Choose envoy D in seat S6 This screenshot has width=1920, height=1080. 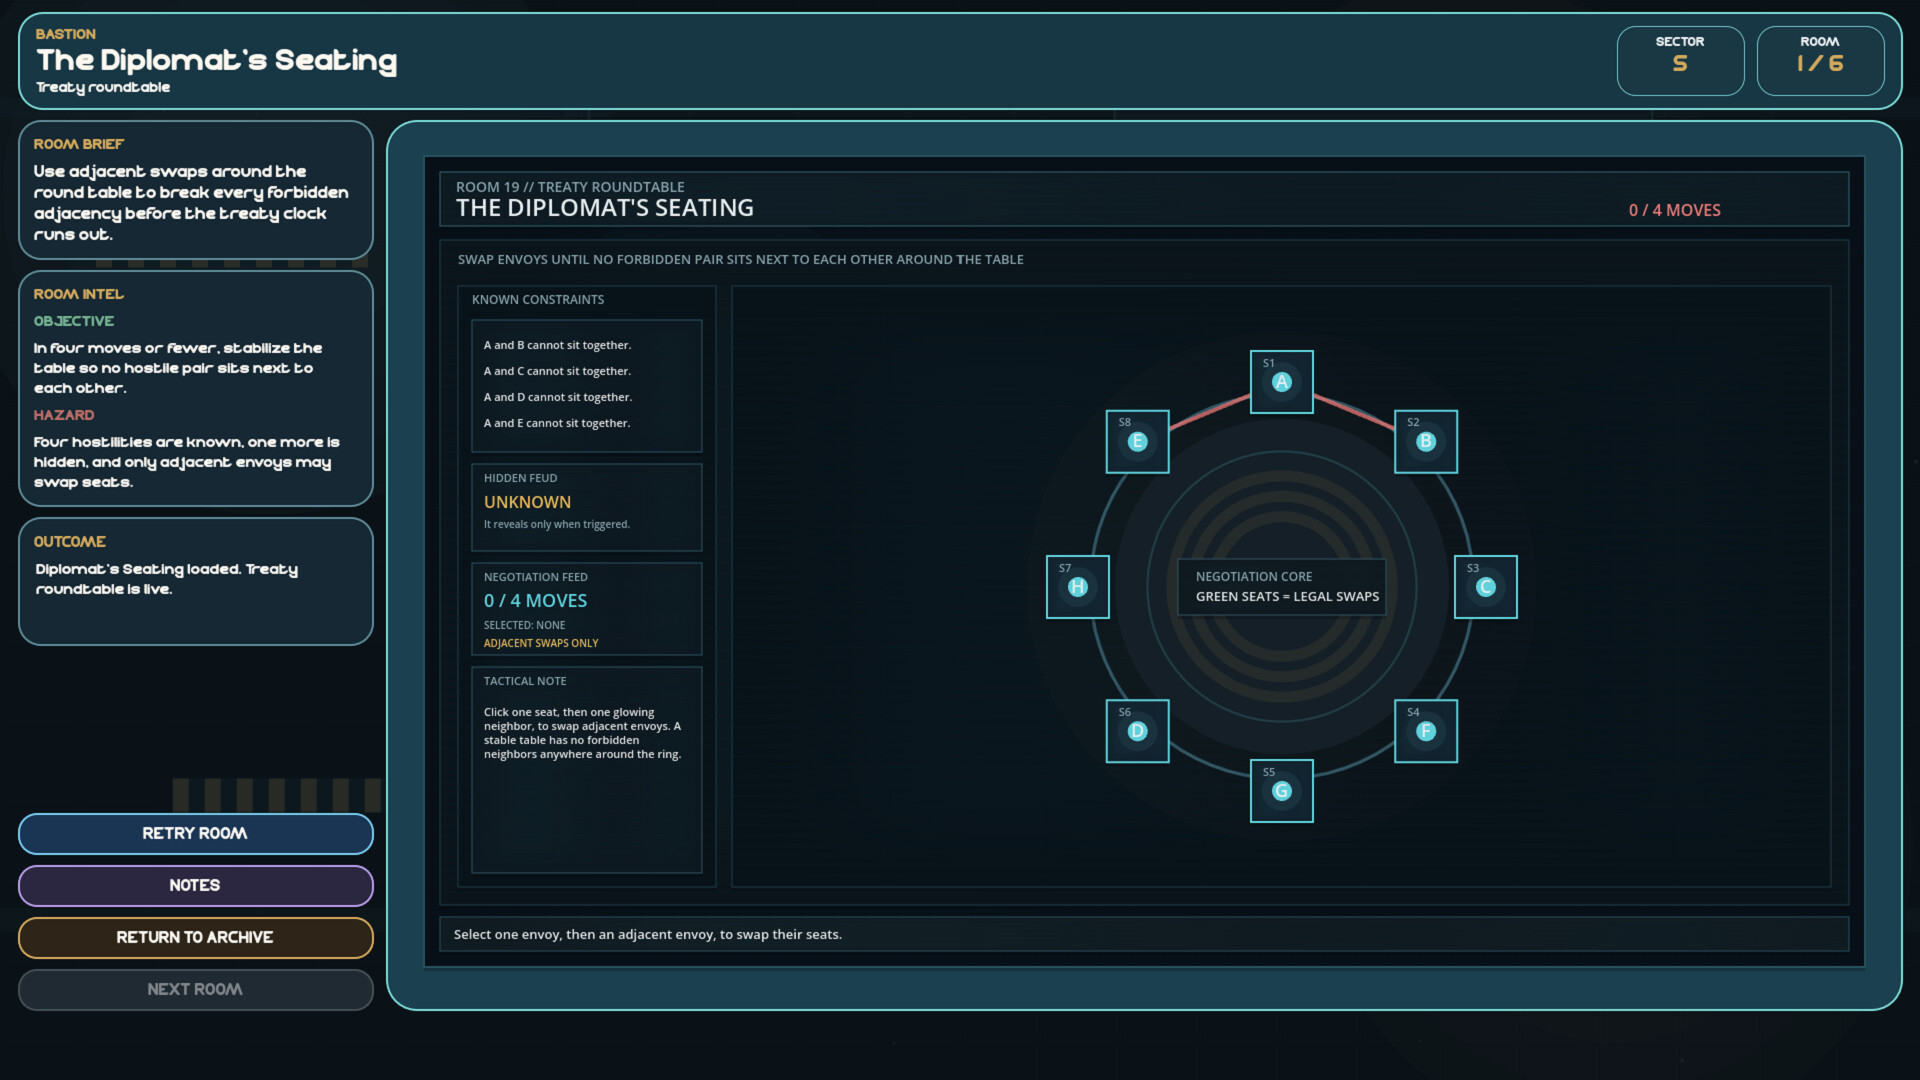[1137, 732]
